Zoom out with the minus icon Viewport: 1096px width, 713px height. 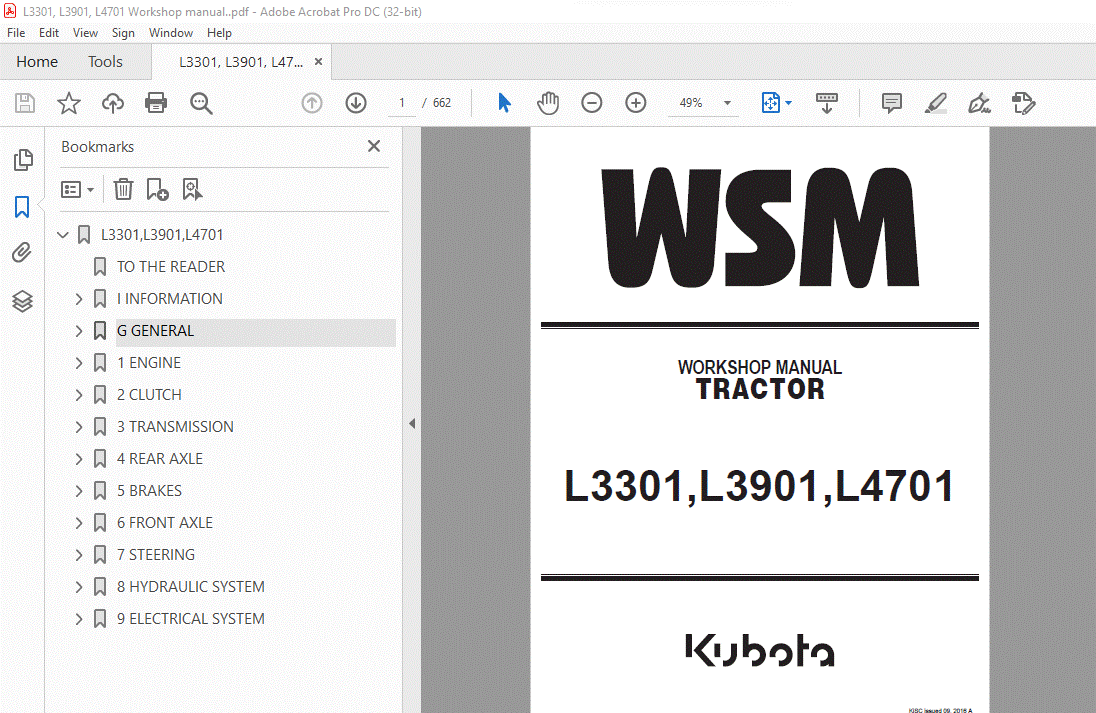coord(591,103)
